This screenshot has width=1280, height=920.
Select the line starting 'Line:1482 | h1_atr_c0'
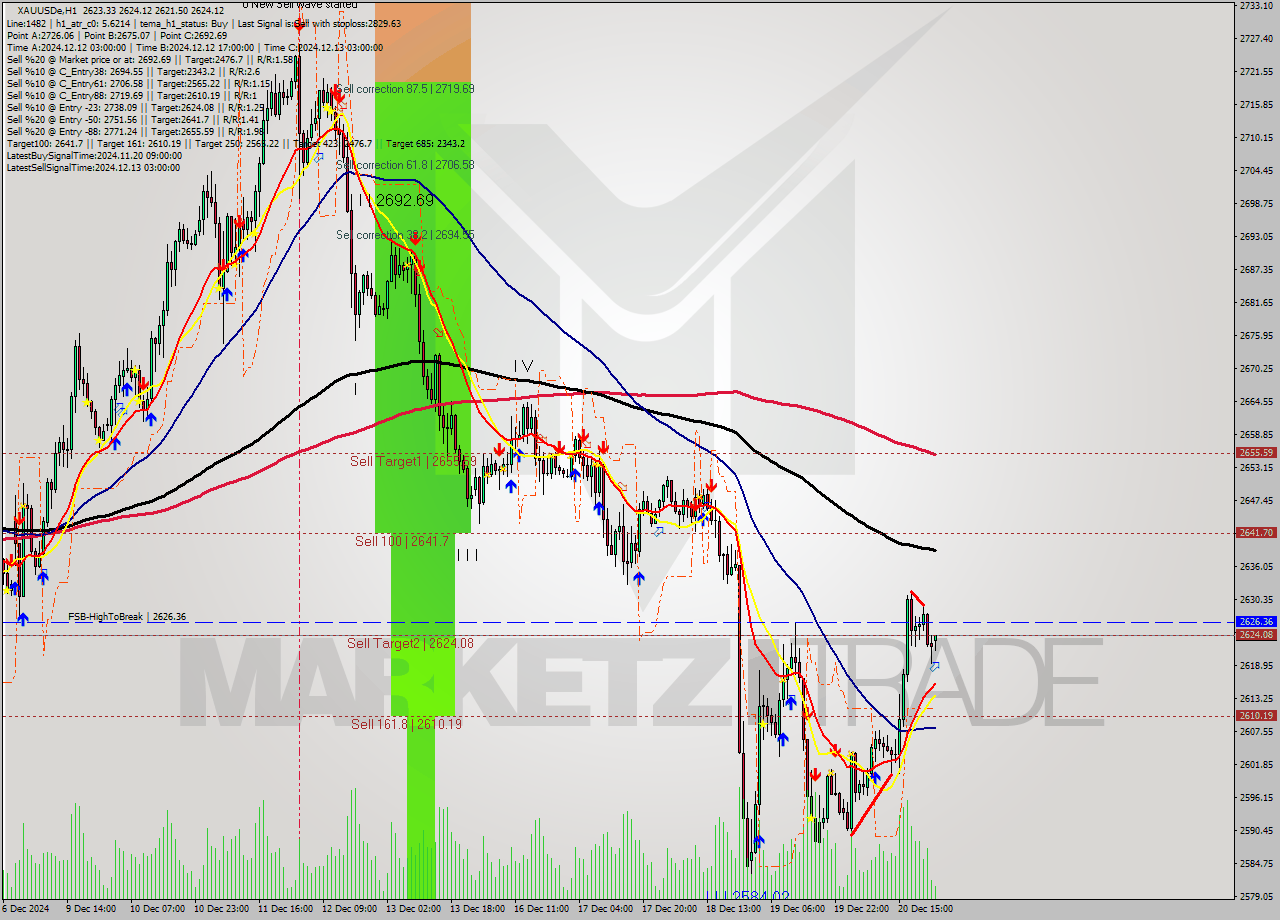coord(203,22)
